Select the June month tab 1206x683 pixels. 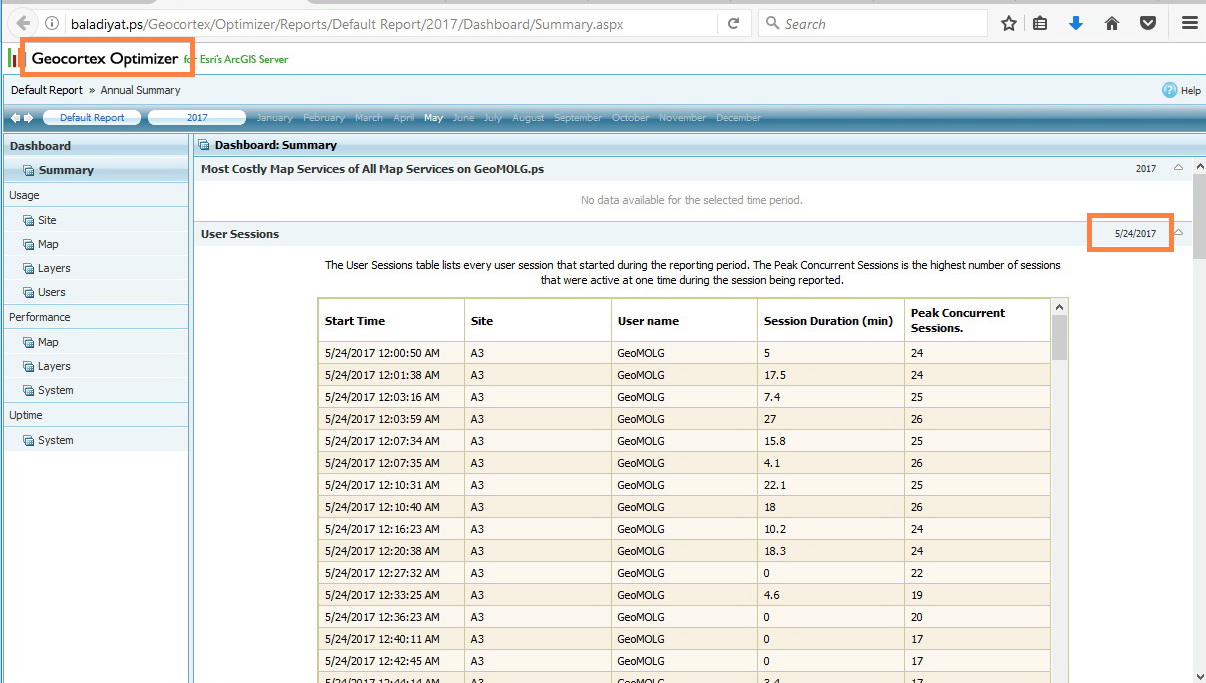(464, 118)
